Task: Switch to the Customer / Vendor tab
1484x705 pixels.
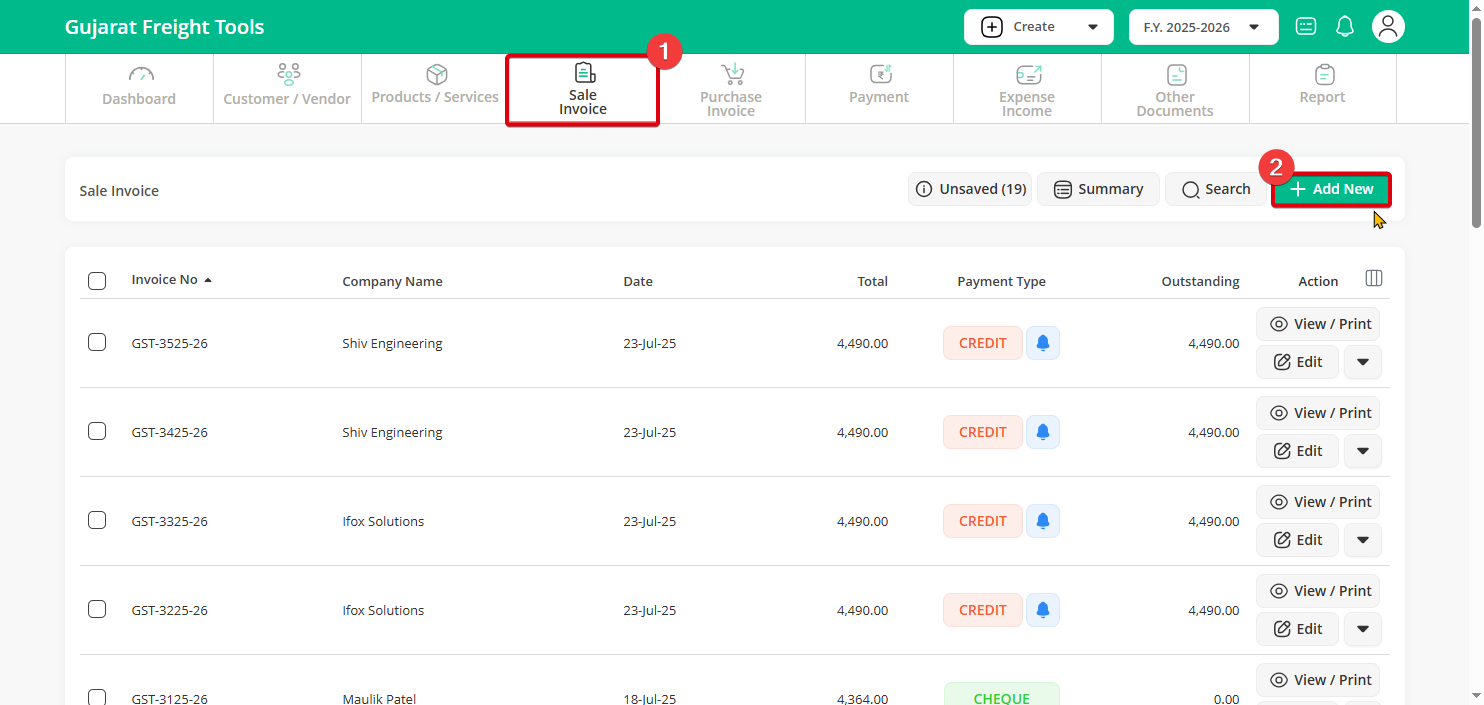Action: 287,88
